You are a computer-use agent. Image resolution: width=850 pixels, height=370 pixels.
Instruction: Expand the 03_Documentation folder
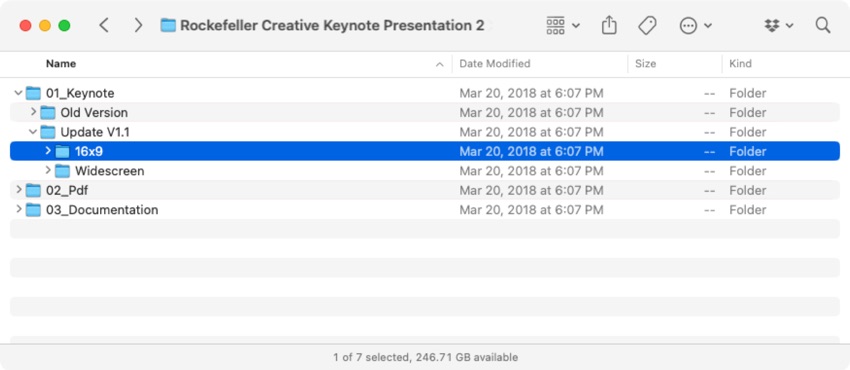[x=19, y=209]
